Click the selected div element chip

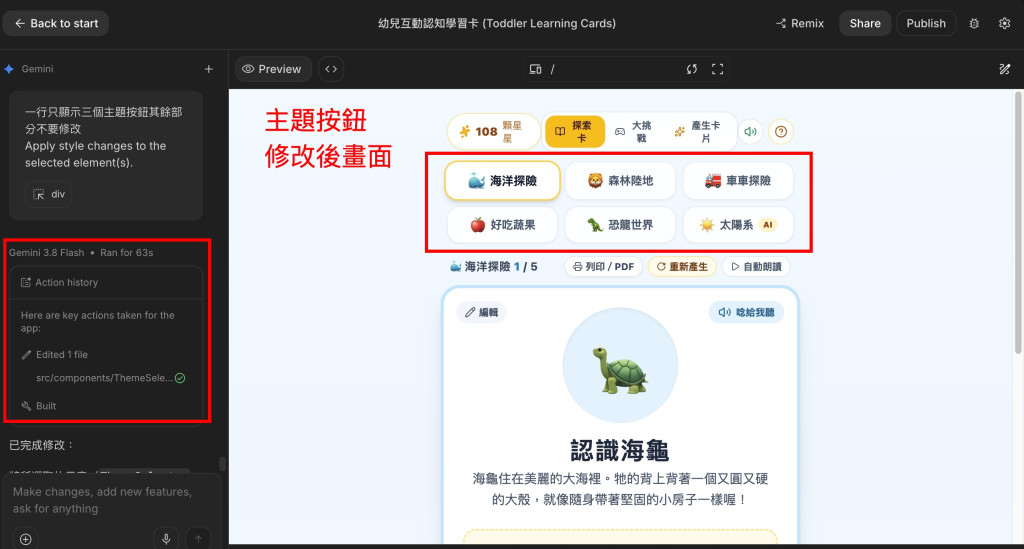tap(48, 194)
